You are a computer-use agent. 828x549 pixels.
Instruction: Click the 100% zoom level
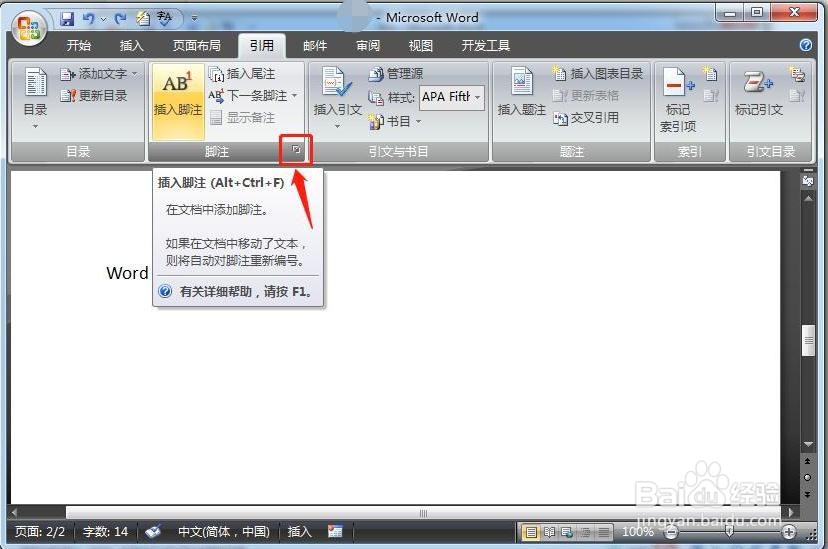pyautogui.click(x=637, y=532)
